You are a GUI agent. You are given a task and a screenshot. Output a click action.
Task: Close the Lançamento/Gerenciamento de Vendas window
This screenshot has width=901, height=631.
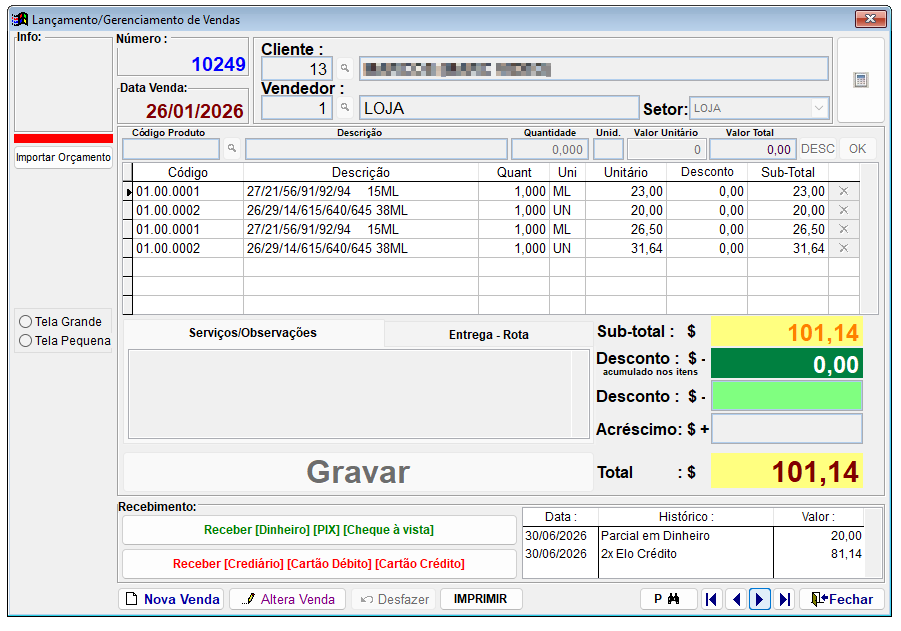[x=870, y=19]
